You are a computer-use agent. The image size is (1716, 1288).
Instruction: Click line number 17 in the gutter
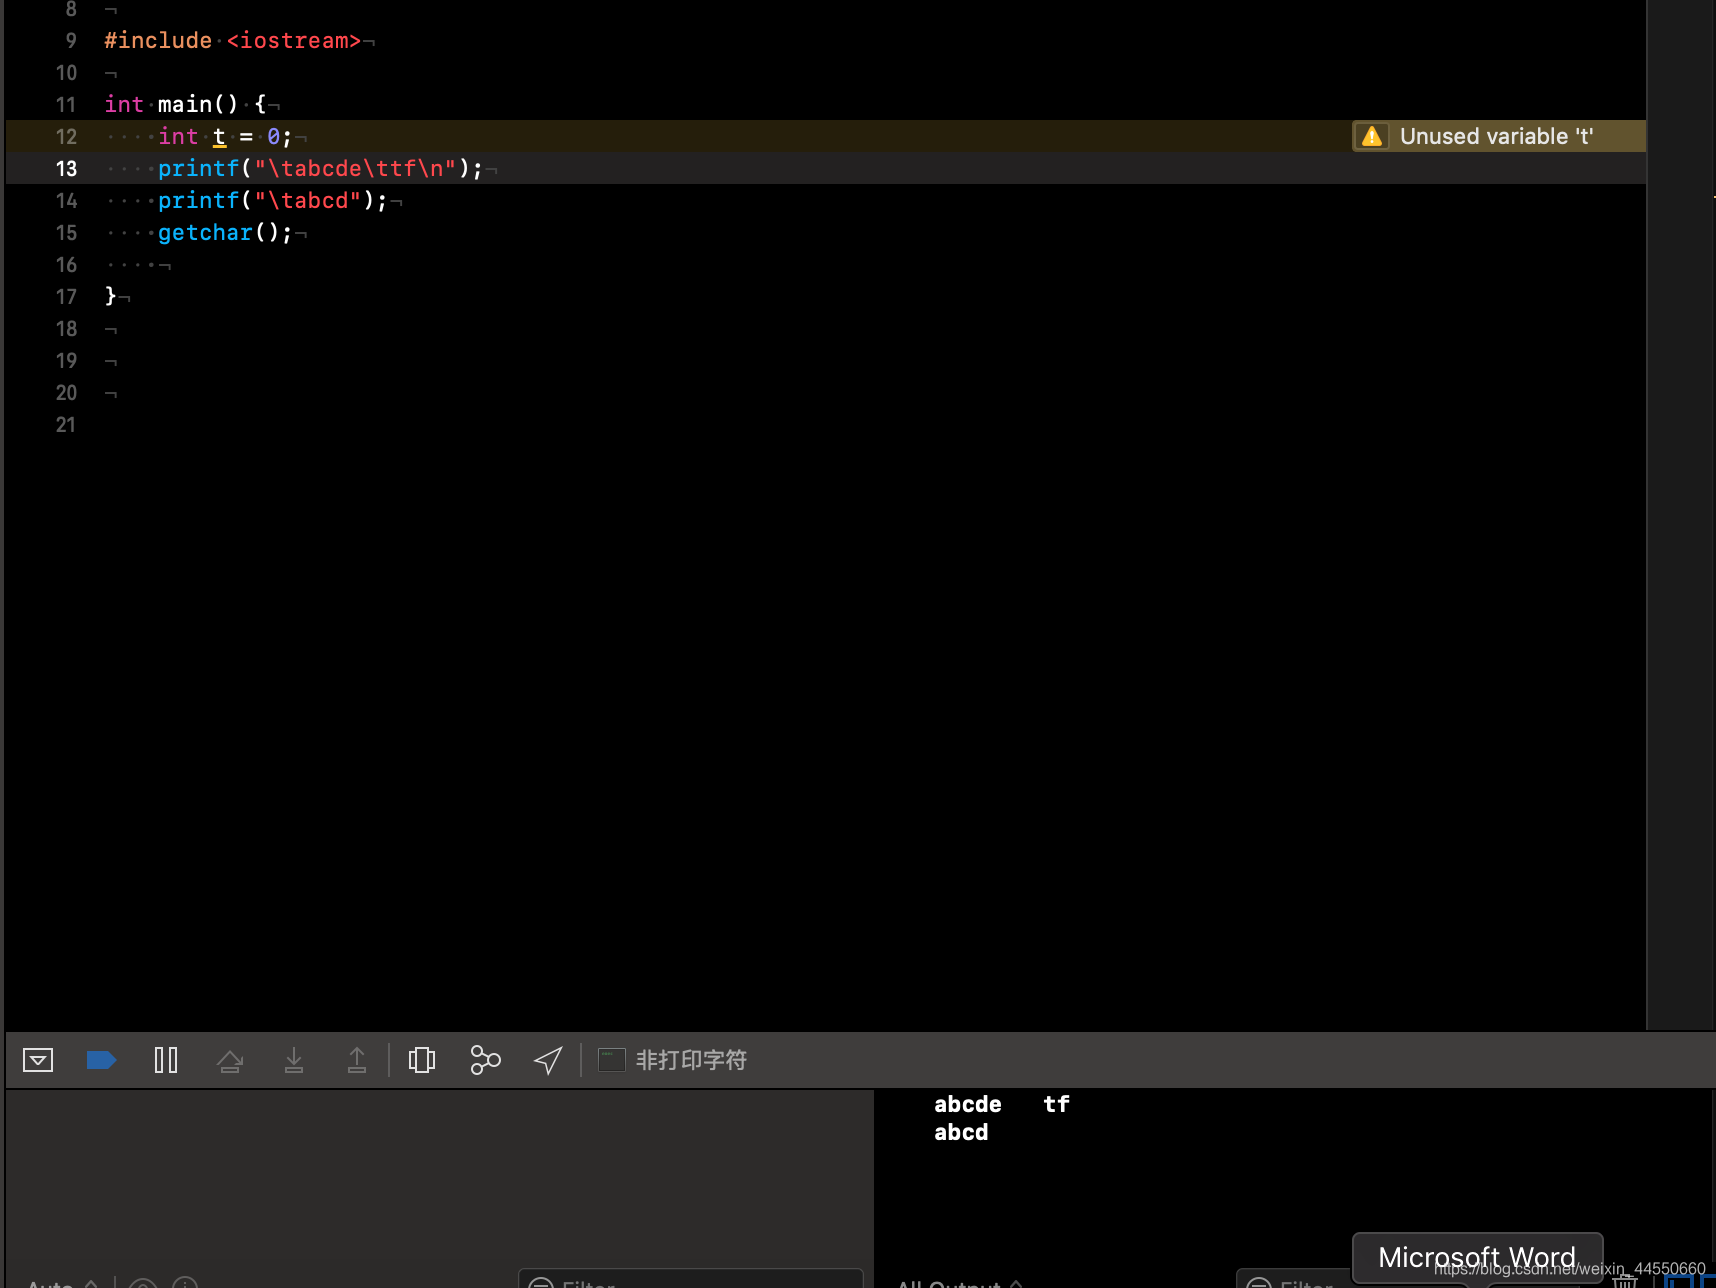click(66, 297)
